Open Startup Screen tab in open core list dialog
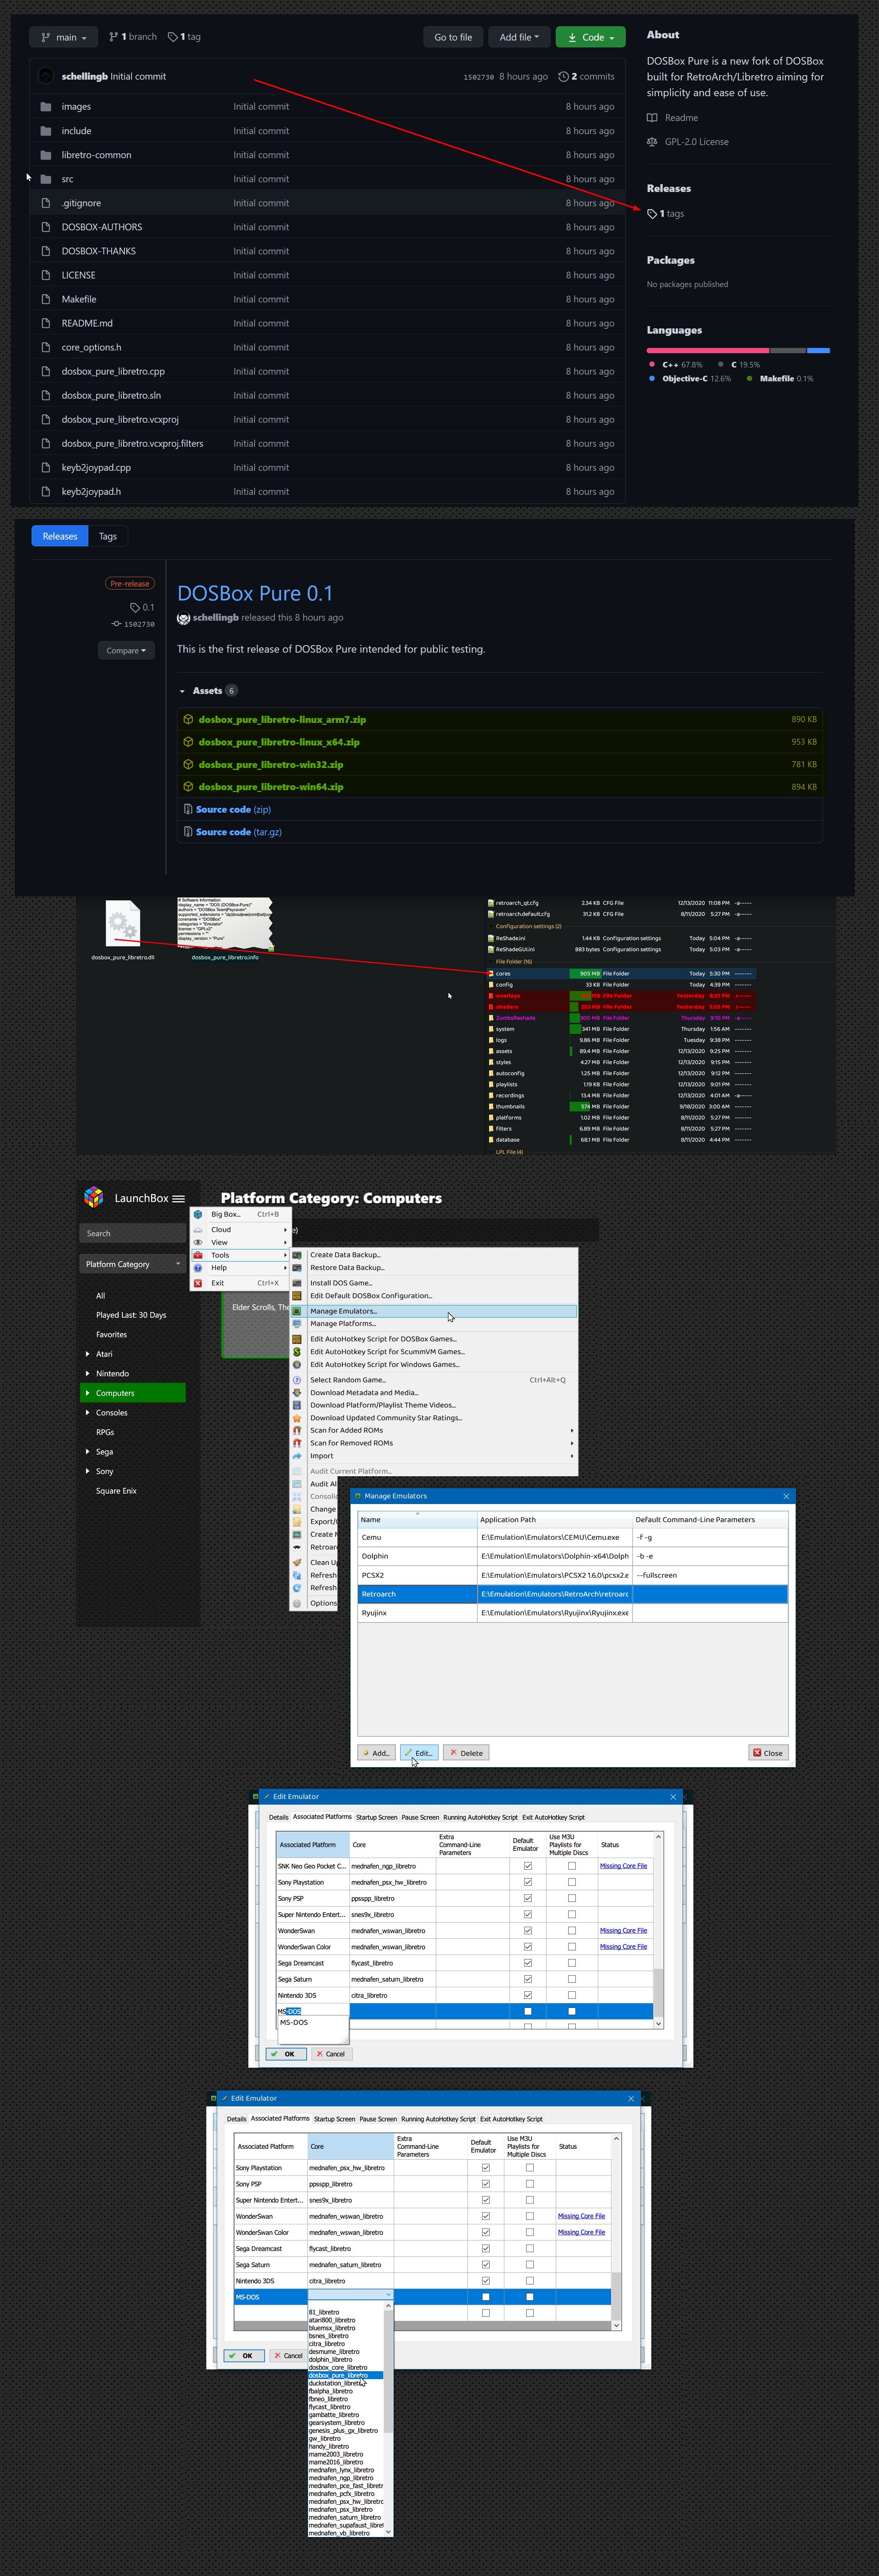This screenshot has height=2576, width=879. pos(334,2119)
